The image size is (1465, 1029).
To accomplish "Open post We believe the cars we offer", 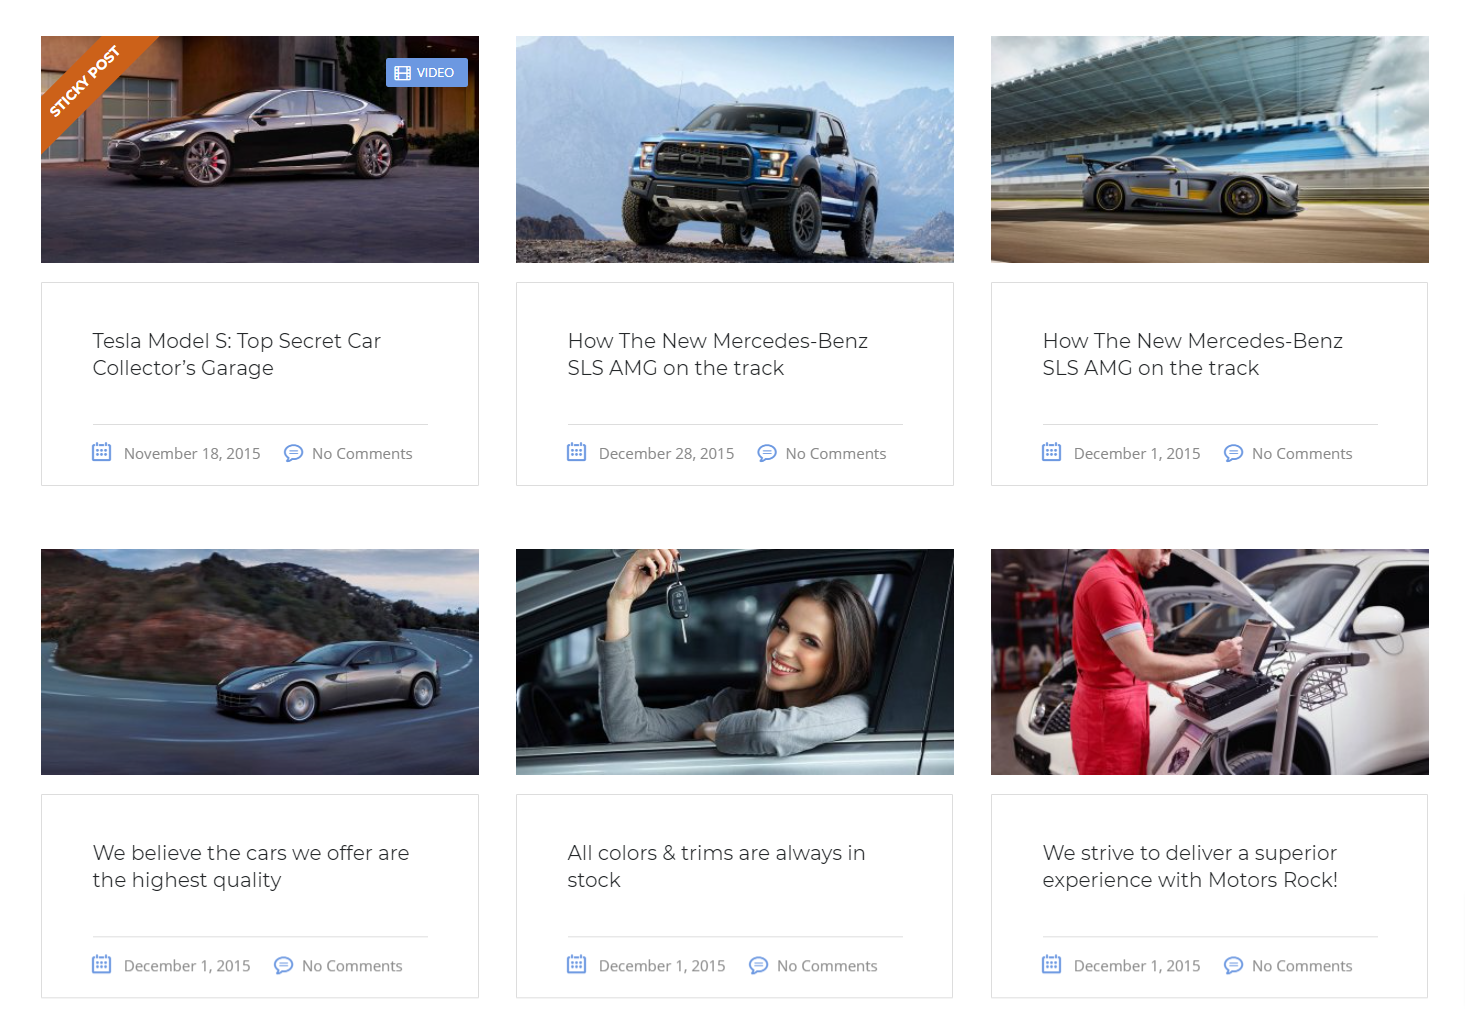I will click(x=251, y=866).
